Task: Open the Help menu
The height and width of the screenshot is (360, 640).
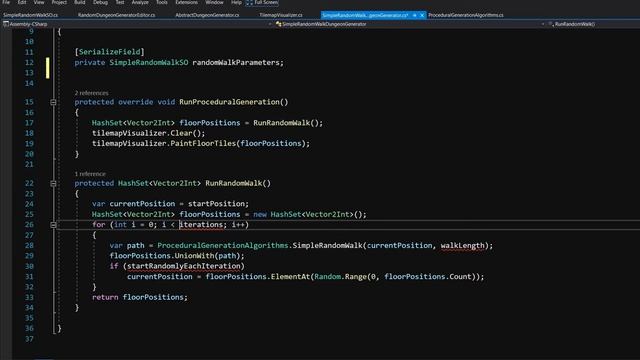Action: [236, 2]
